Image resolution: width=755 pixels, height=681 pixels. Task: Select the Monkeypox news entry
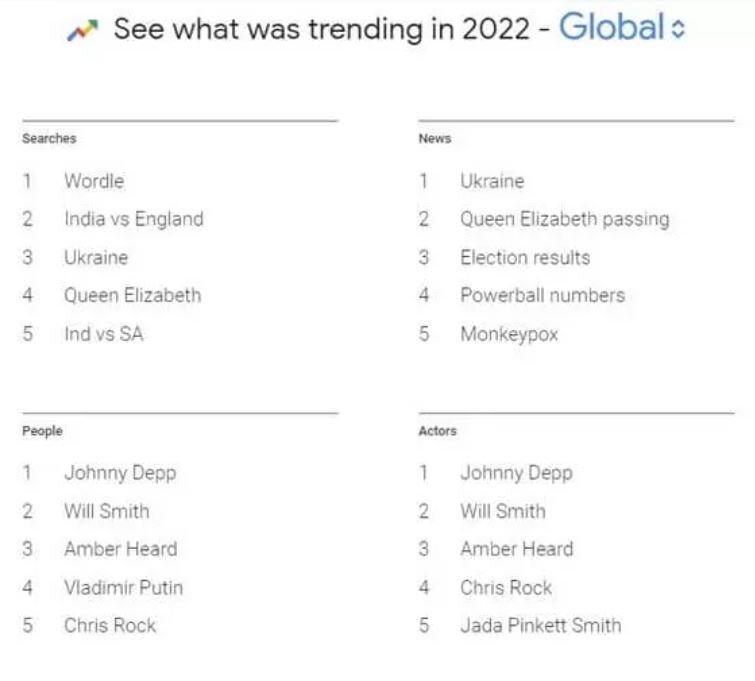tap(509, 333)
